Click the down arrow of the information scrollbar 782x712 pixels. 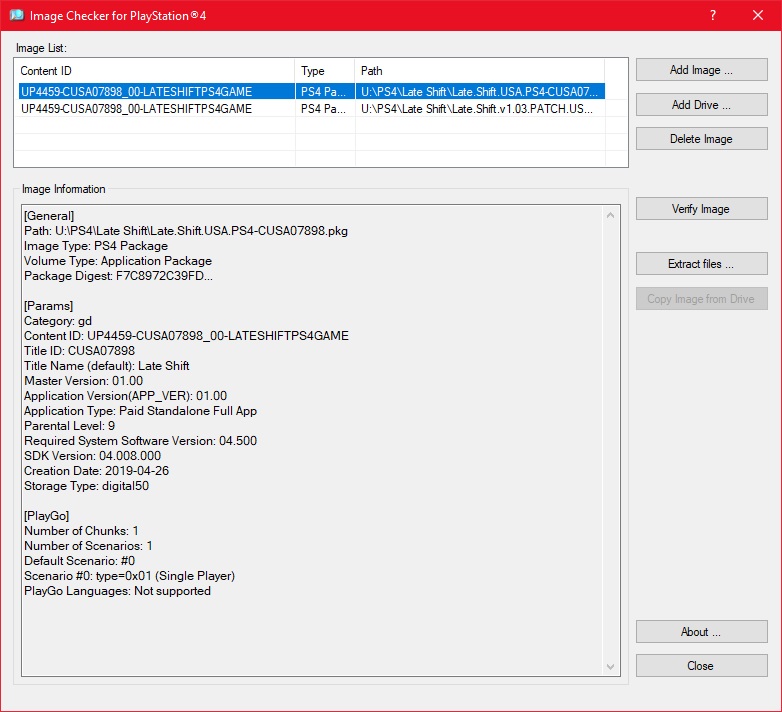tap(610, 667)
